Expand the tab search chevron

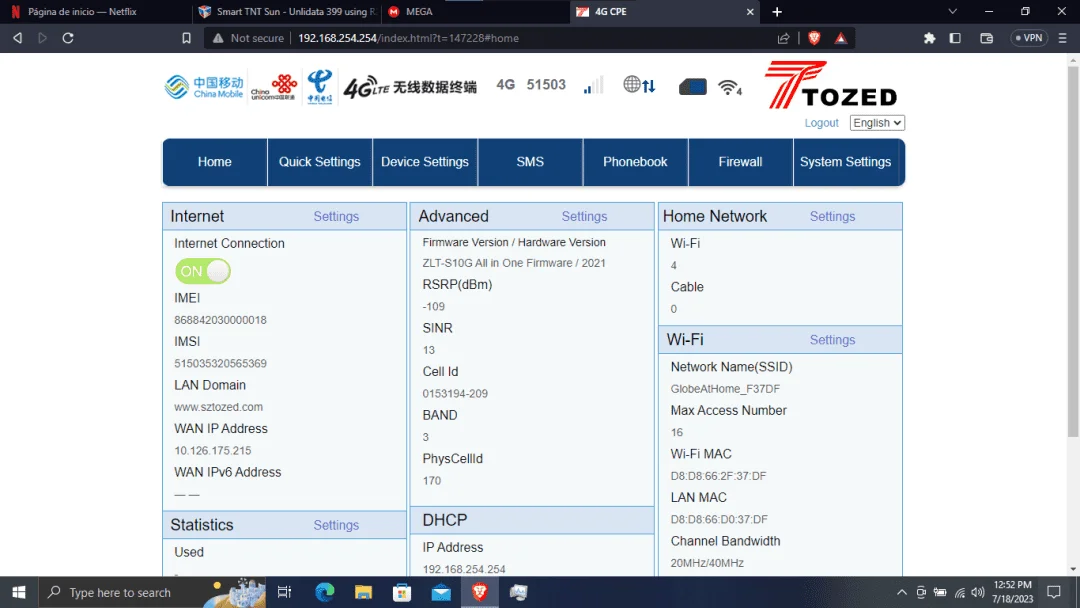pyautogui.click(x=953, y=11)
